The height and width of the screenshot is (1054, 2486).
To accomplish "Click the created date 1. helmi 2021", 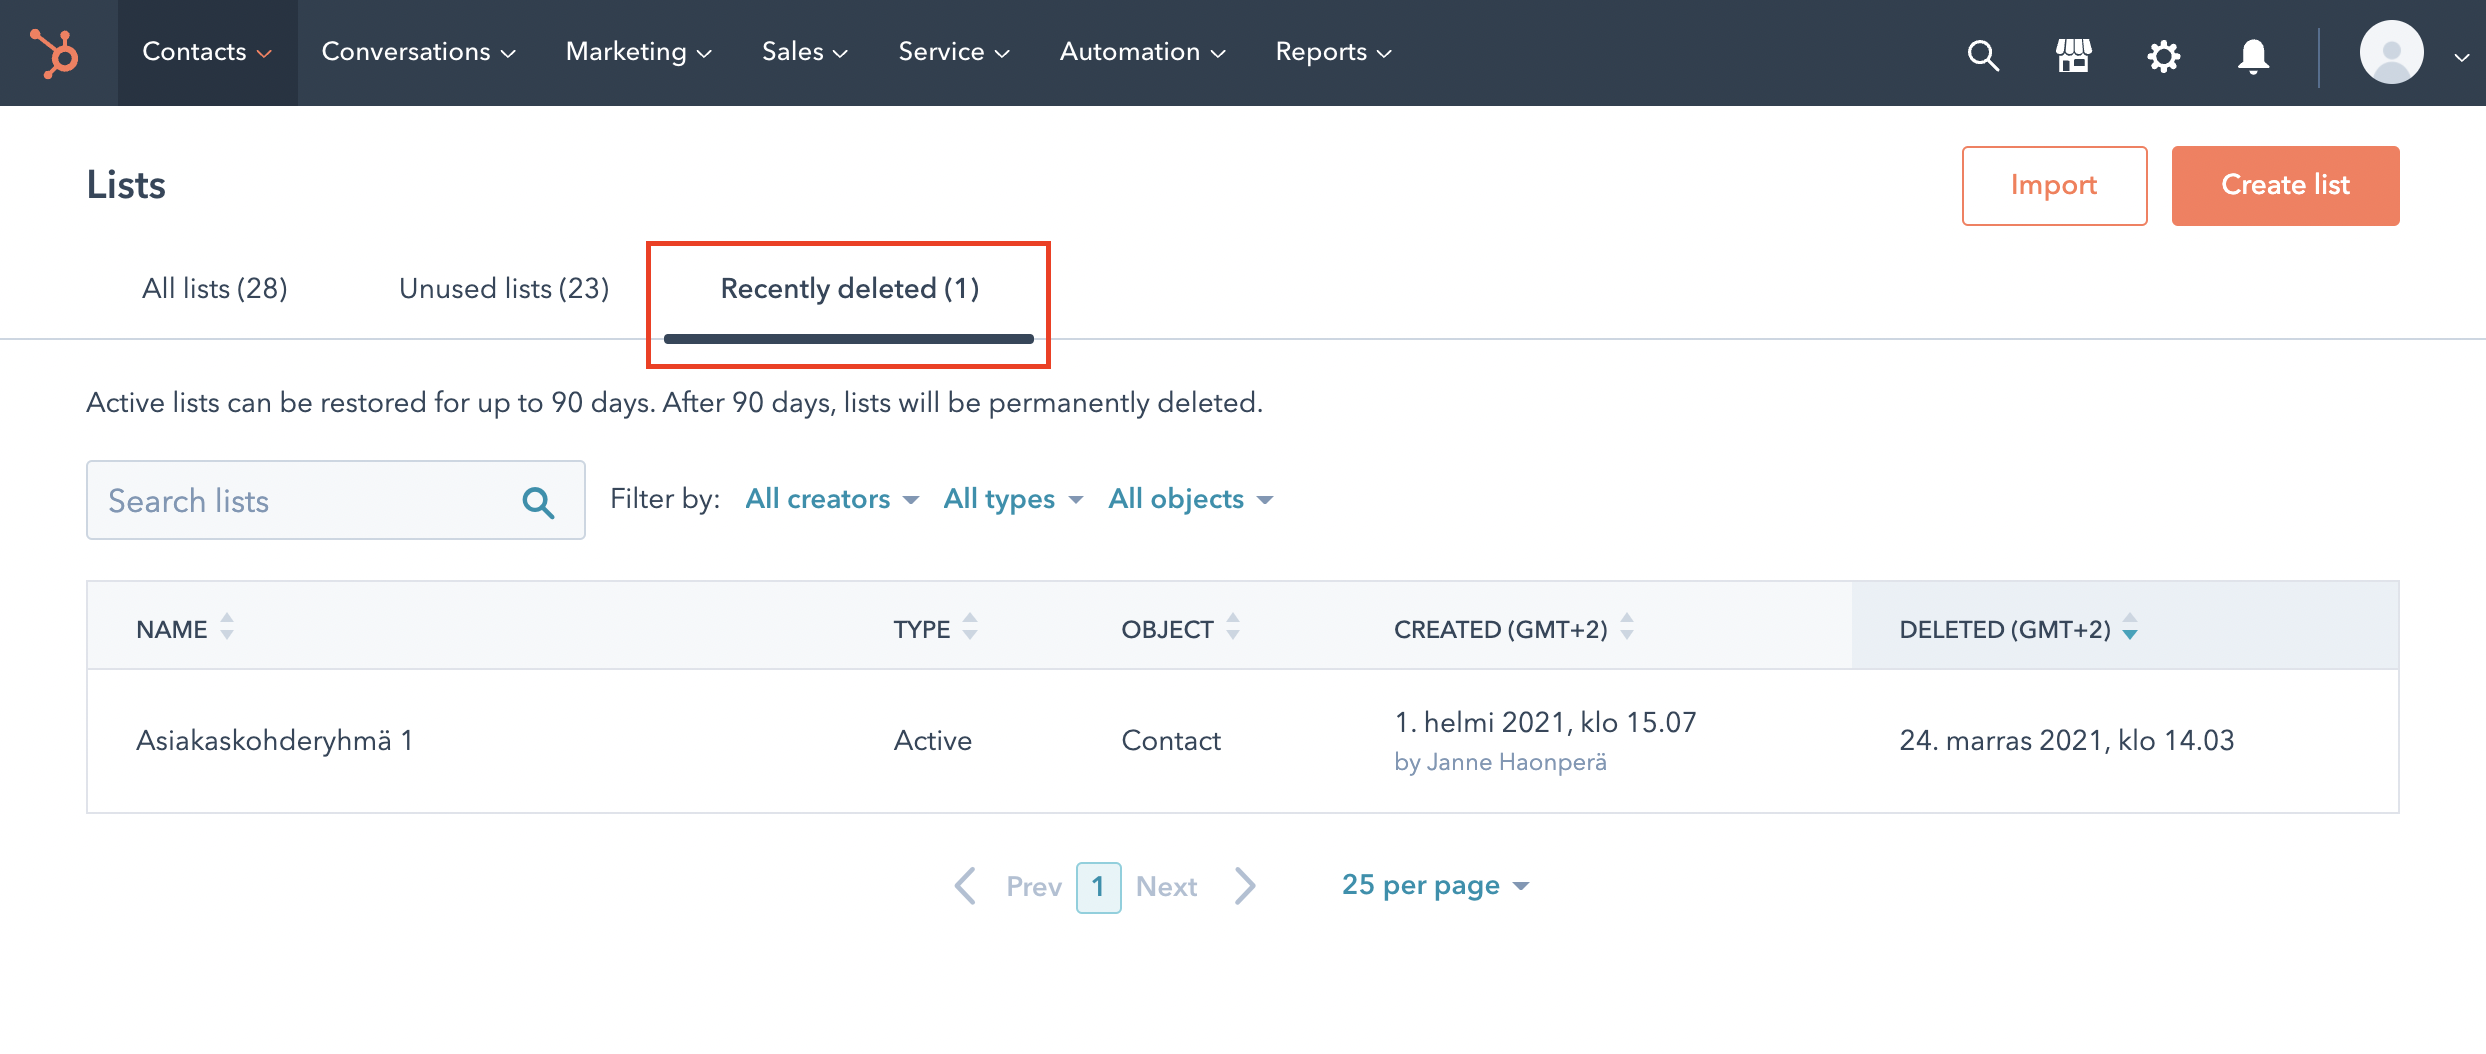I will tap(1545, 722).
